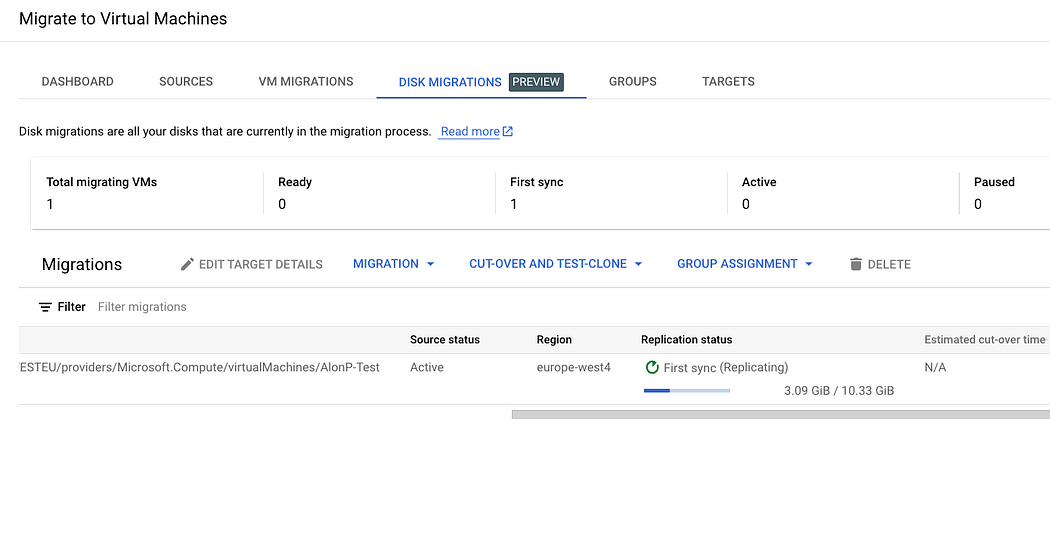
Task: Click the PREVIEW badge on Disk Migrations
Action: coord(536,82)
